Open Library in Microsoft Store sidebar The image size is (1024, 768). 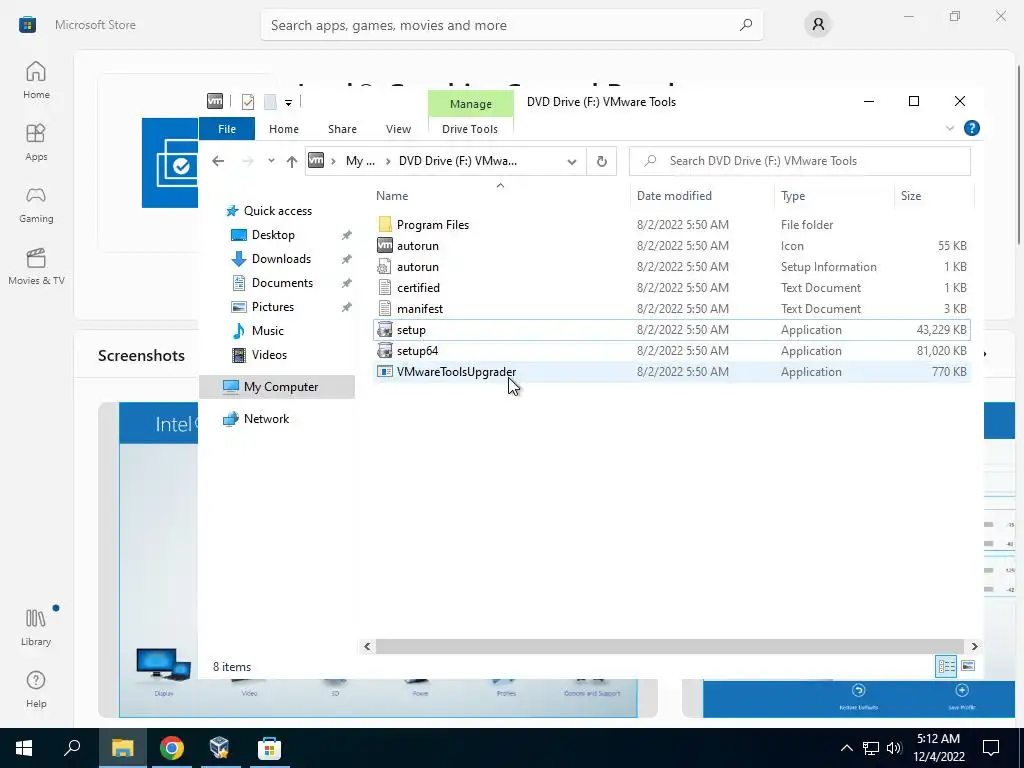click(x=36, y=626)
